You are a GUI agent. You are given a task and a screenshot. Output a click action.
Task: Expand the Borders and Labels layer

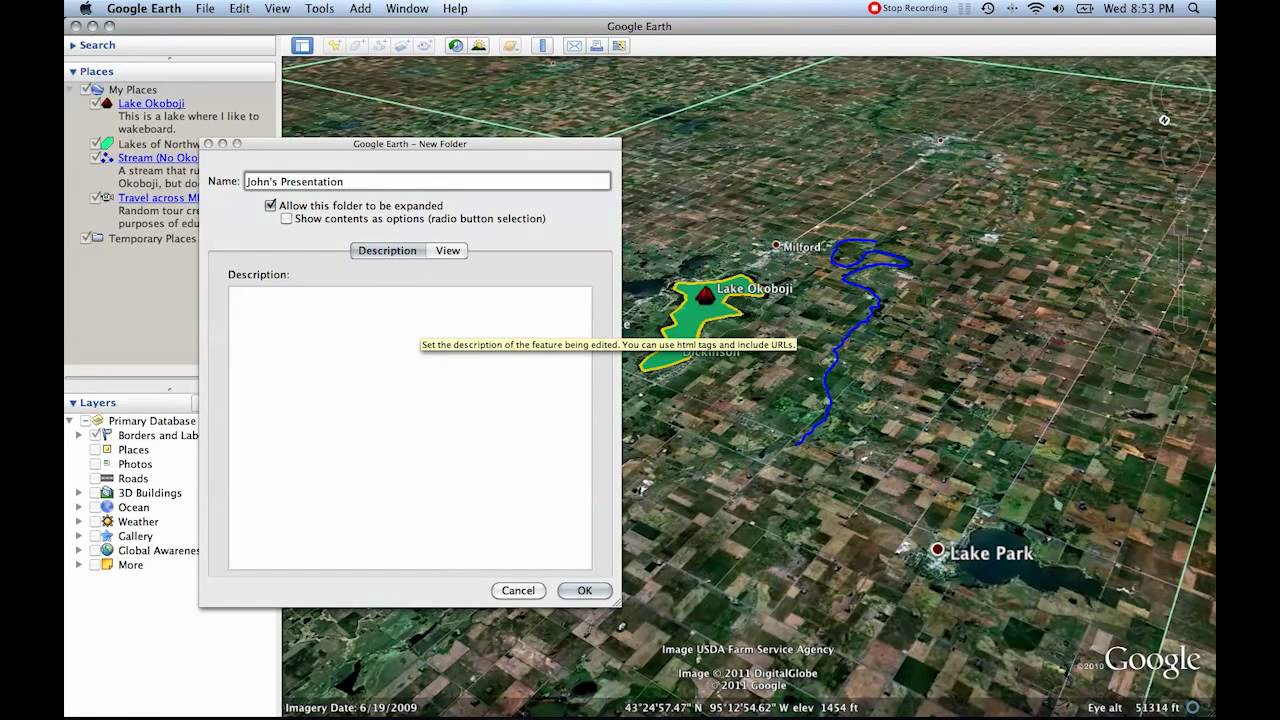point(79,435)
